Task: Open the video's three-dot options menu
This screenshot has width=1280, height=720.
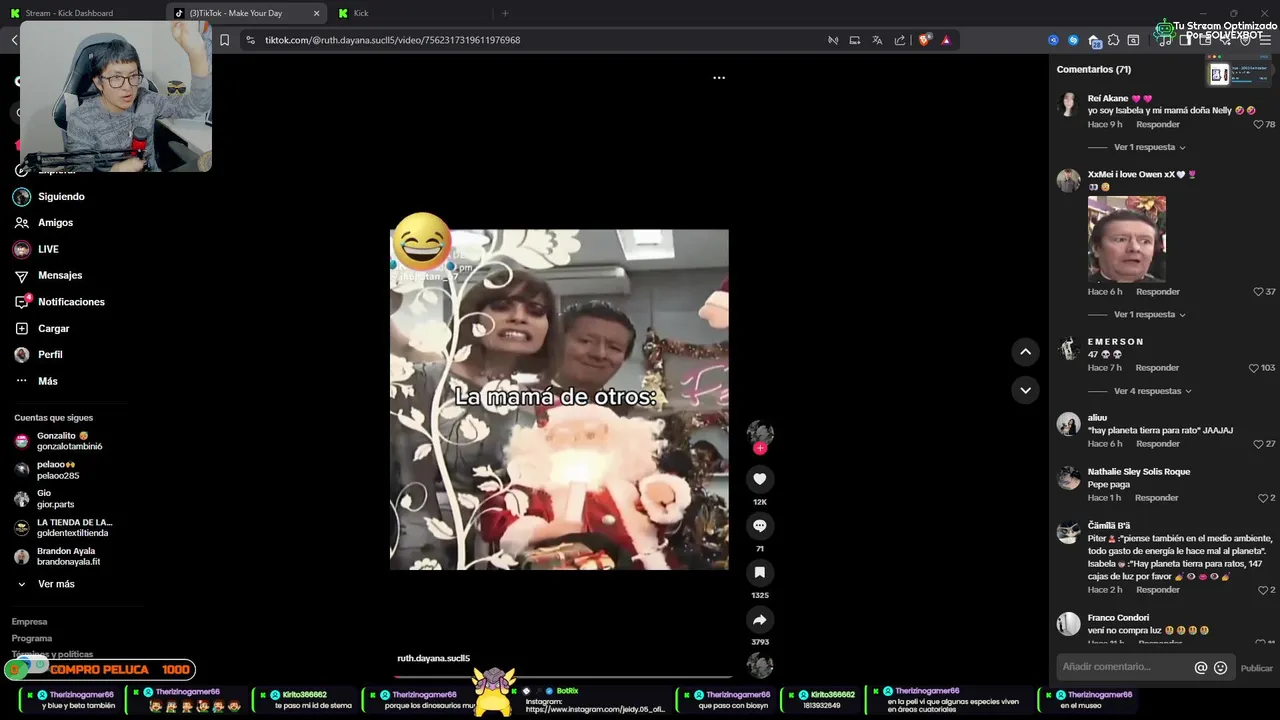Action: pos(719,77)
